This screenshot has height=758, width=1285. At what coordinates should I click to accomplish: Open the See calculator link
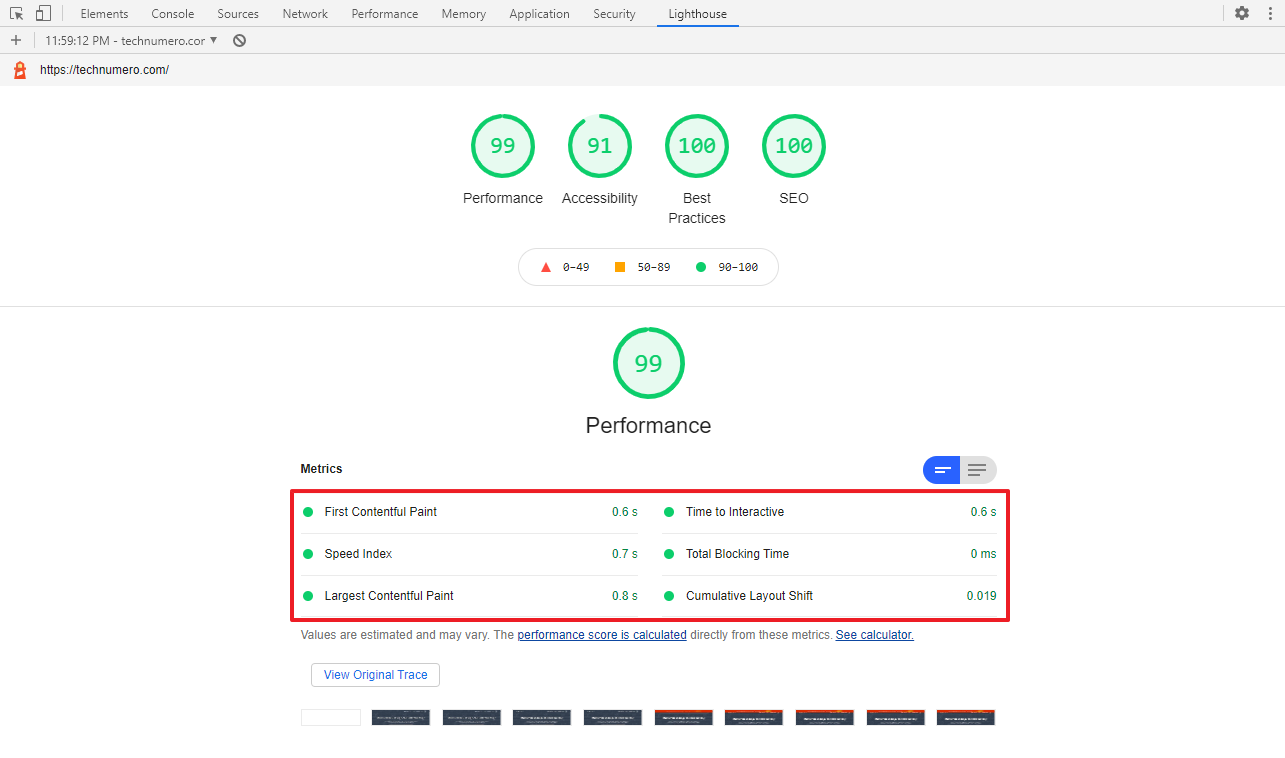tap(874, 634)
